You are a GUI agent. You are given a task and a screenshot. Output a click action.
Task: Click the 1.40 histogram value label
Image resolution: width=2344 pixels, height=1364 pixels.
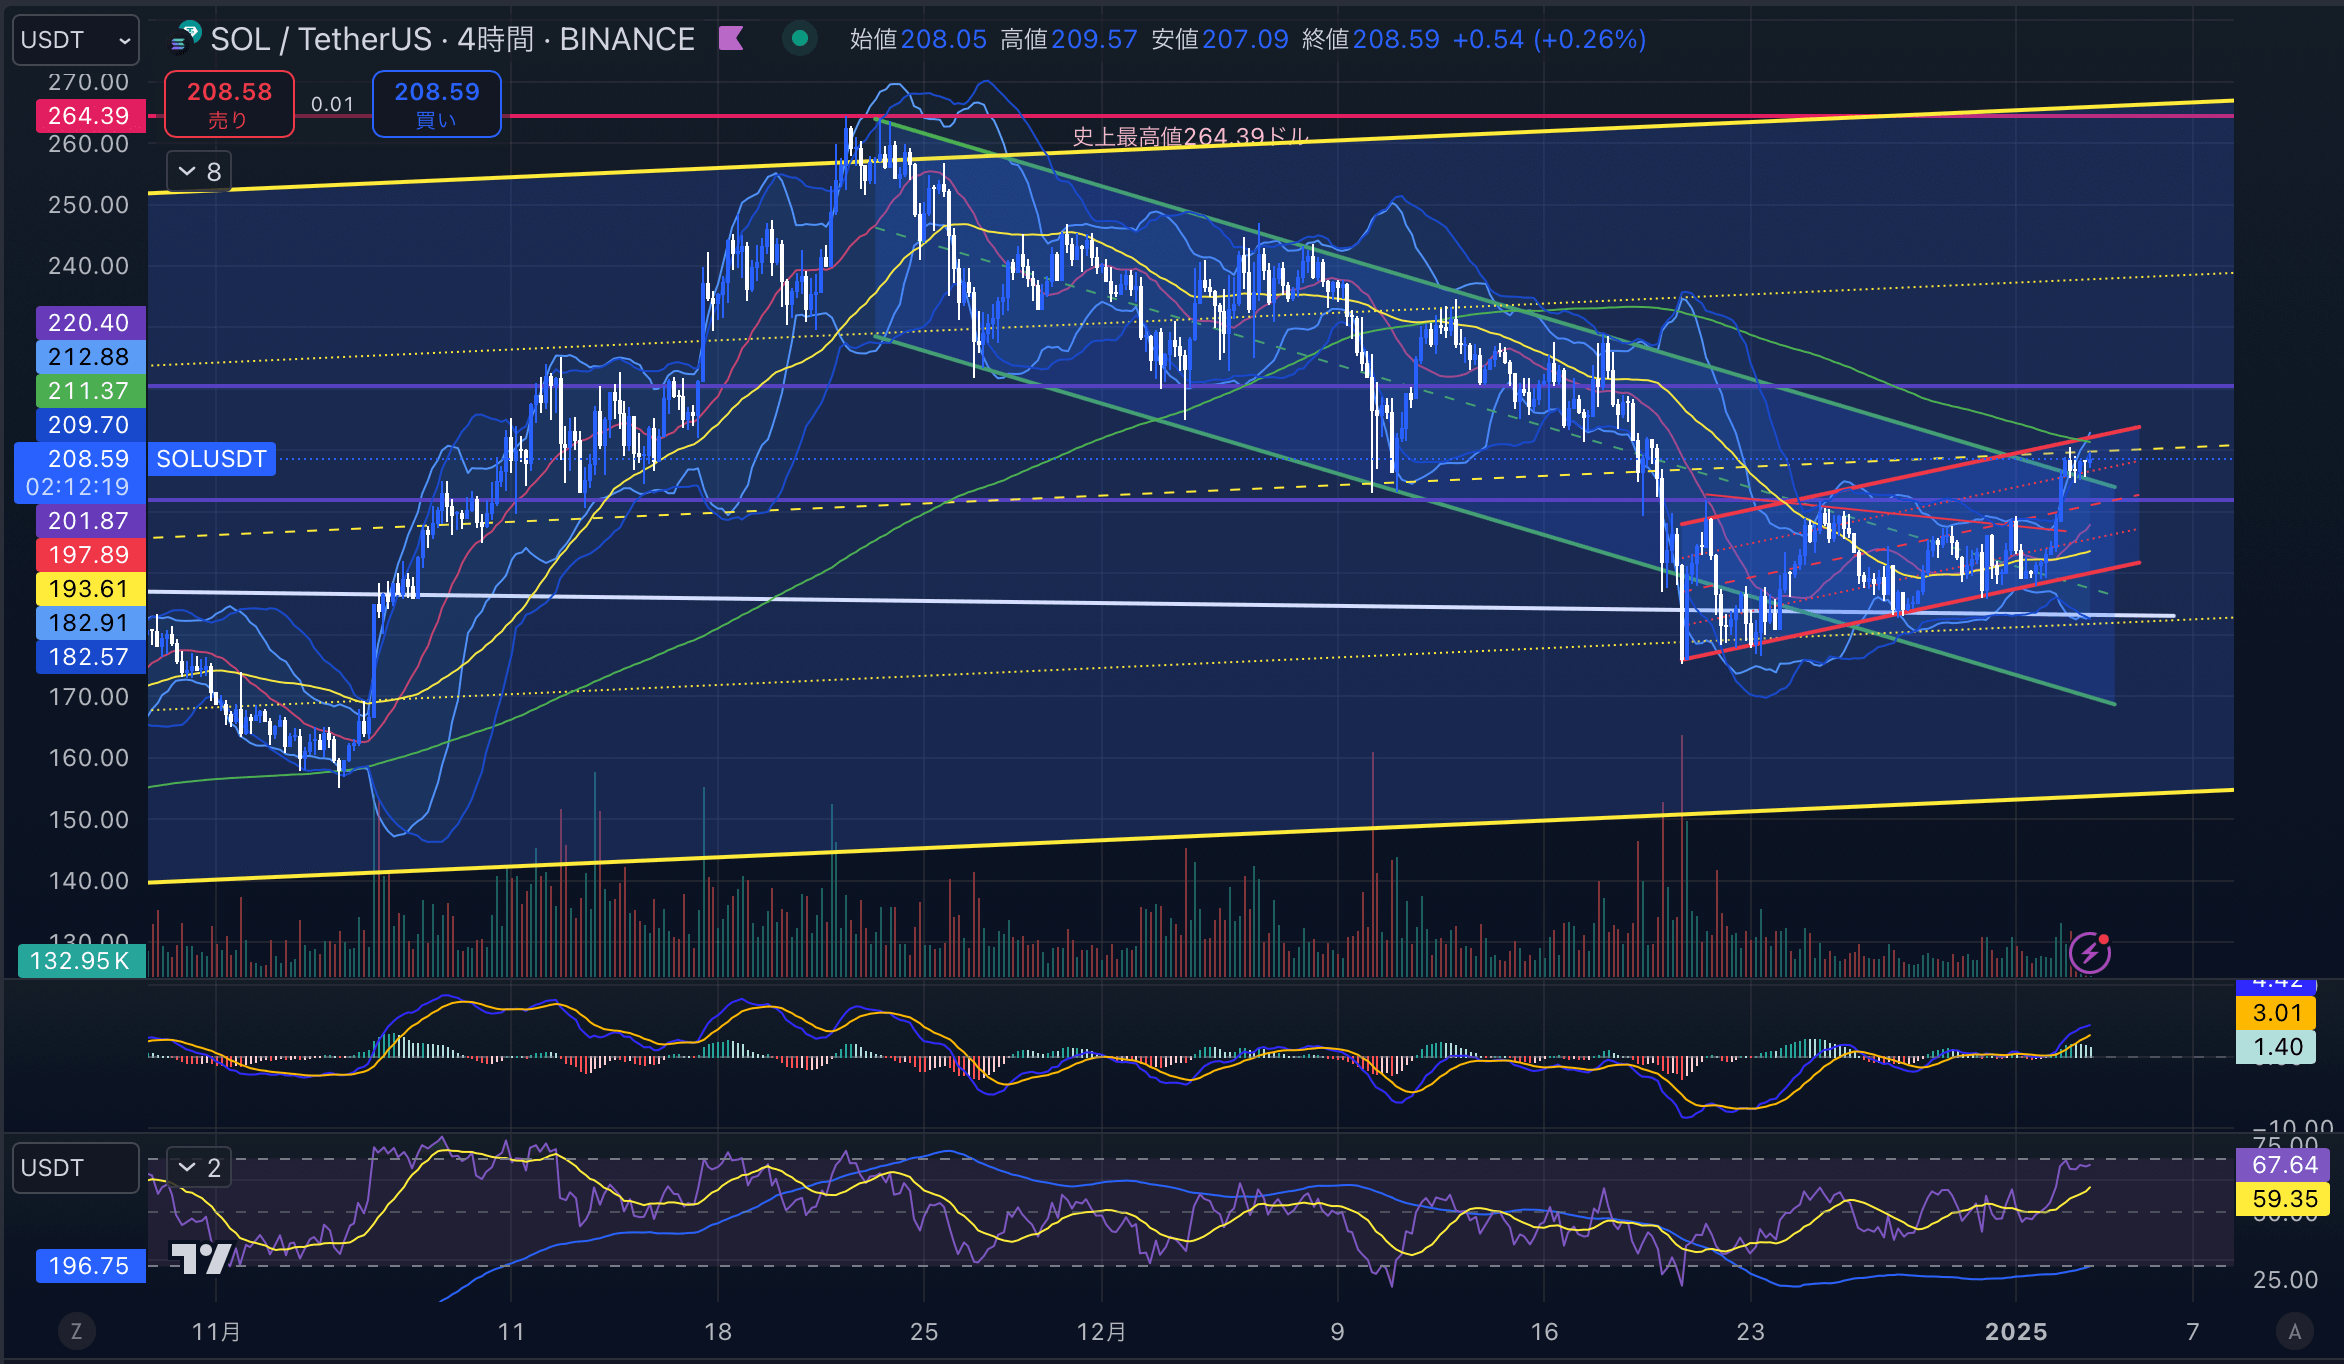[x=2276, y=1047]
